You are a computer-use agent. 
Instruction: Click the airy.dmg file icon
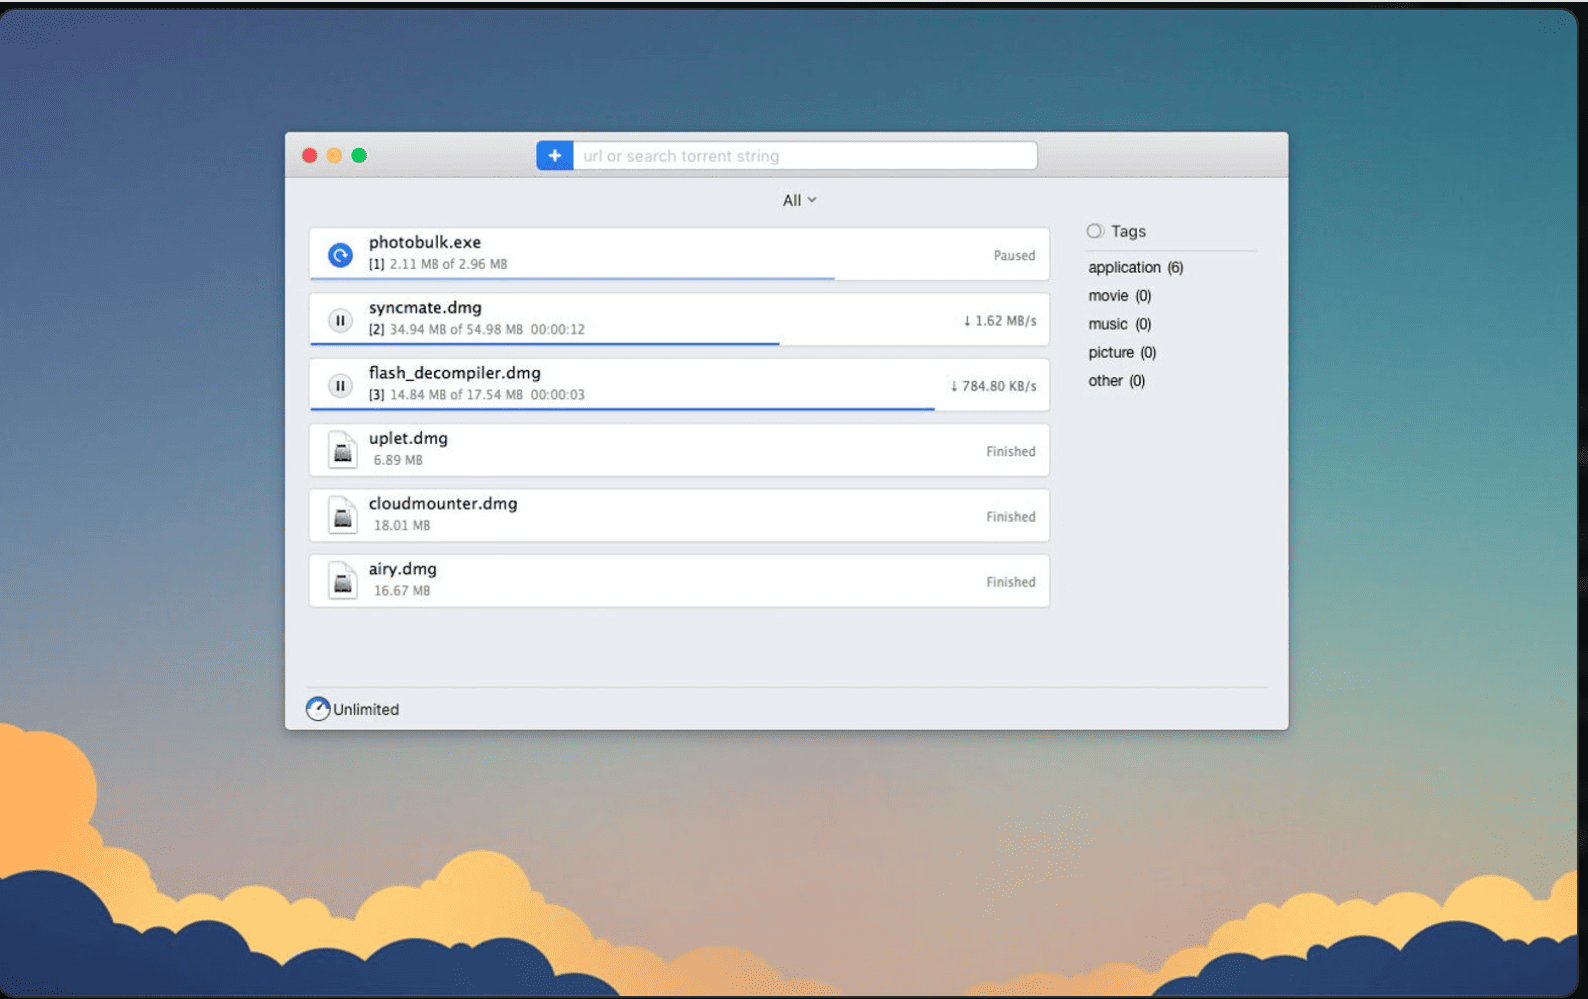click(x=343, y=581)
